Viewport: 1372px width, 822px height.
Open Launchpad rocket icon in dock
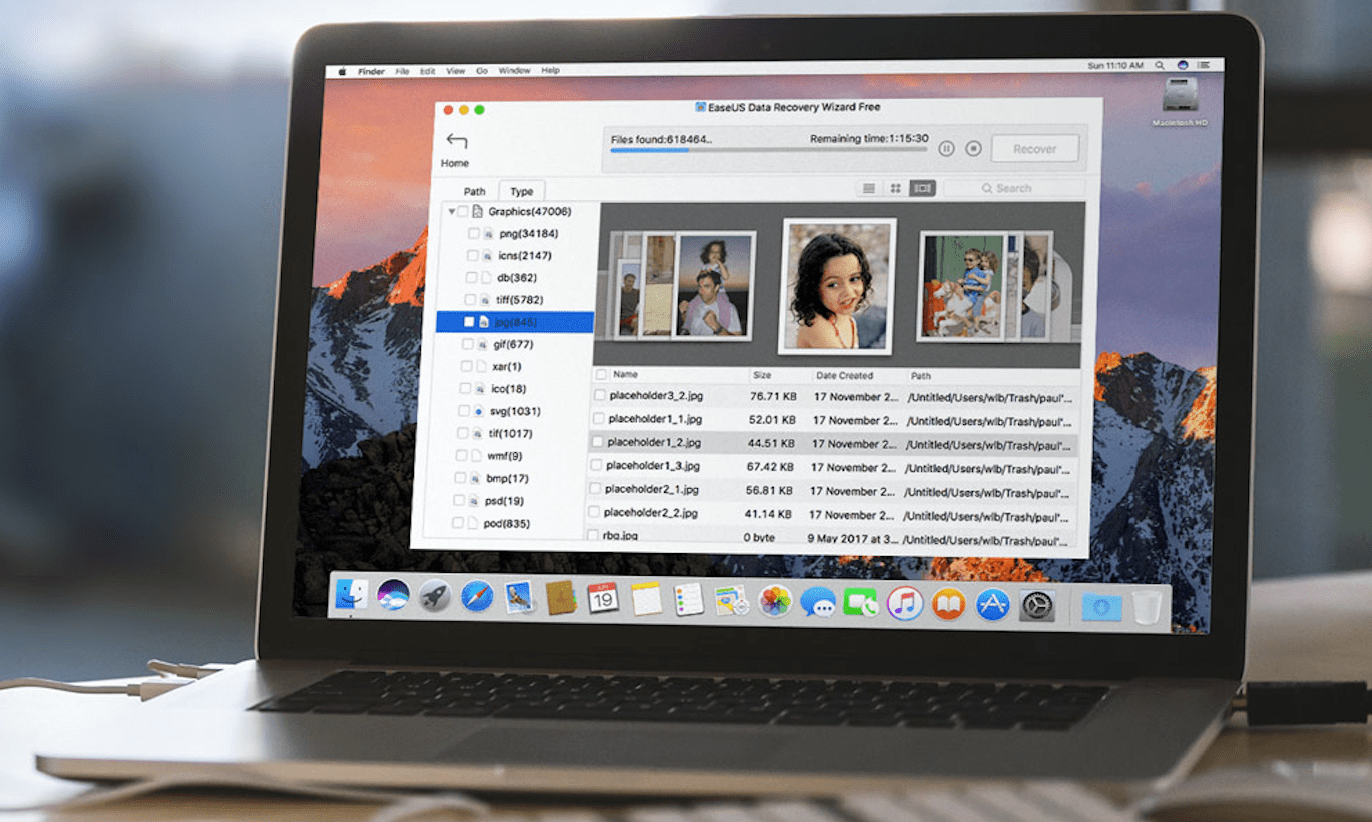434,596
